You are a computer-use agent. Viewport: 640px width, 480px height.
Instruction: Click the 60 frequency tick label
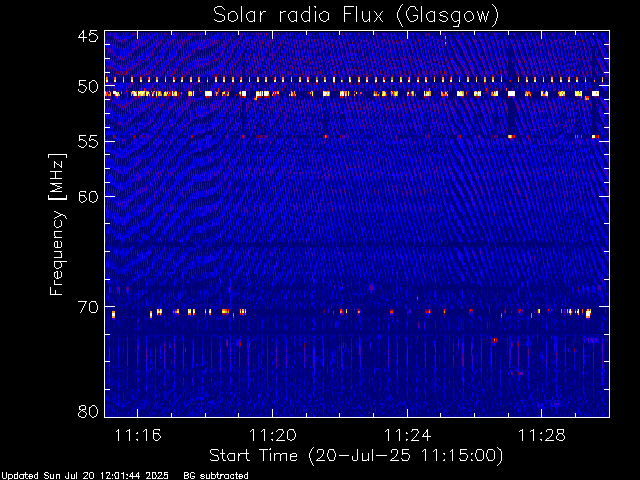(x=88, y=196)
